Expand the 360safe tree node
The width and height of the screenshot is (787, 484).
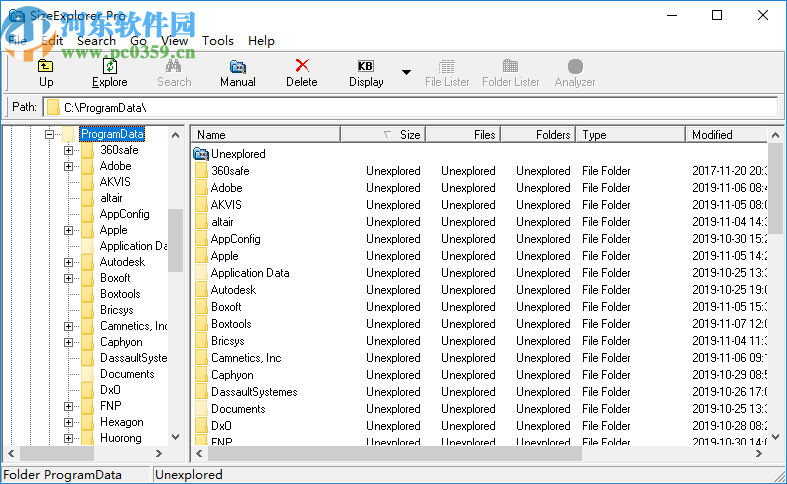pyautogui.click(x=68, y=150)
